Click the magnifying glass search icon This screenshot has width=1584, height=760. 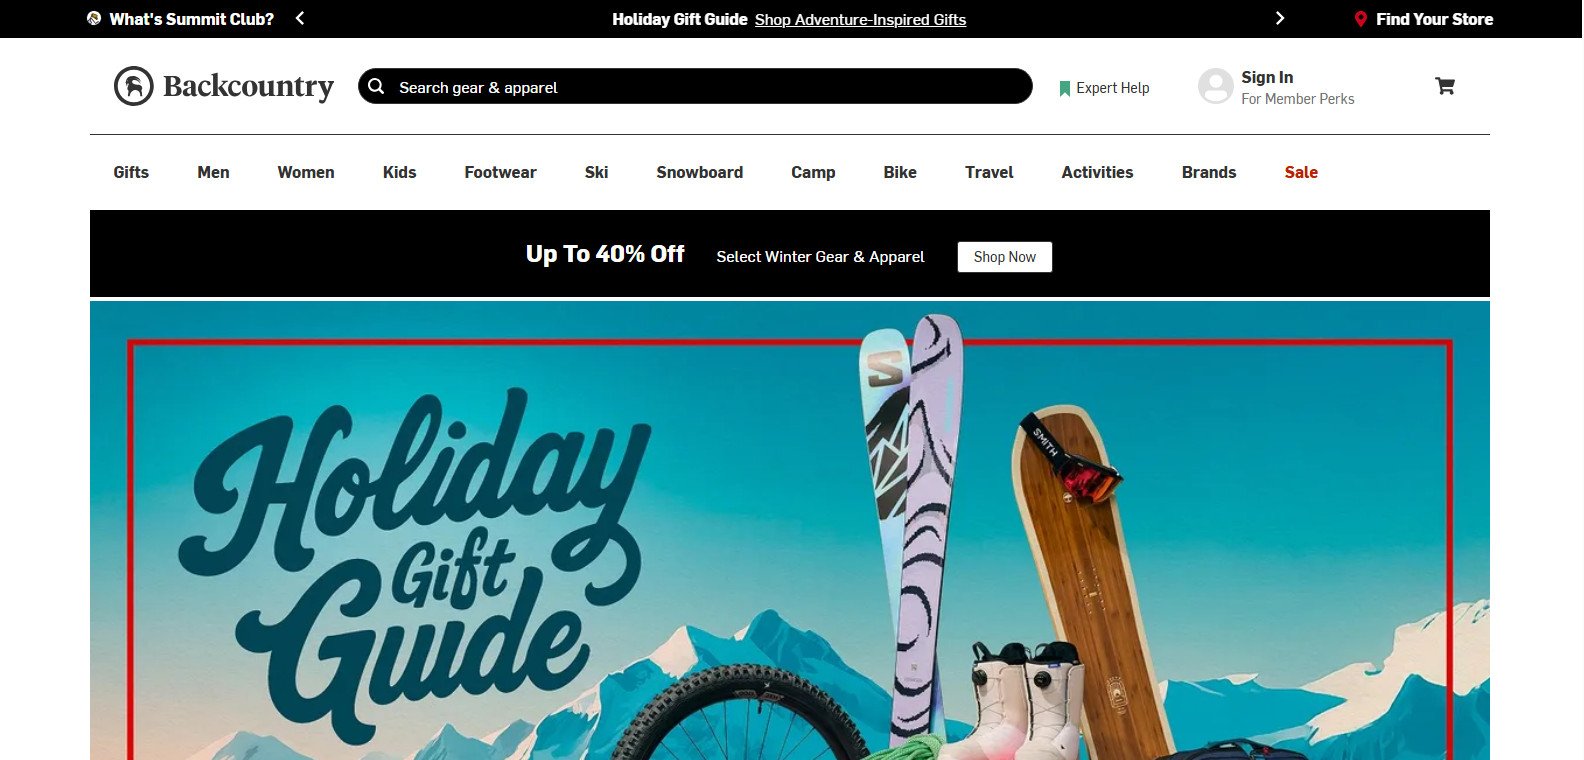point(376,87)
